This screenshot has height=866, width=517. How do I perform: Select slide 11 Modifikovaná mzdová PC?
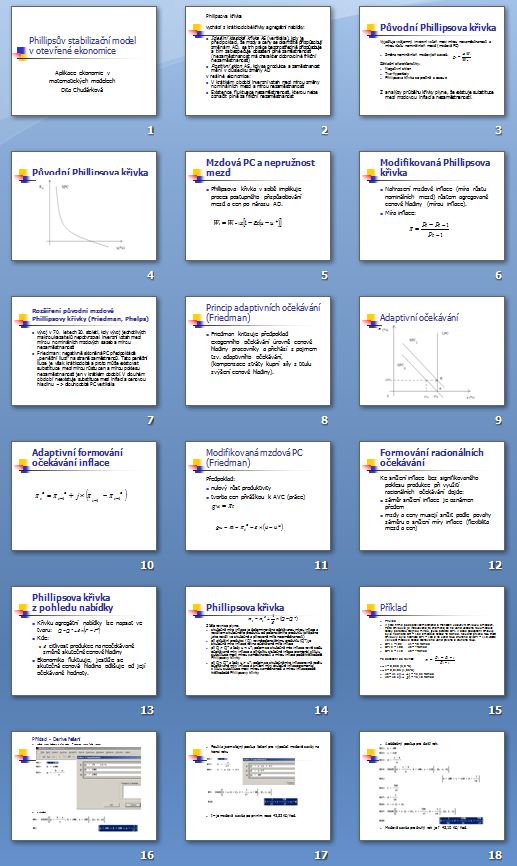(258, 496)
